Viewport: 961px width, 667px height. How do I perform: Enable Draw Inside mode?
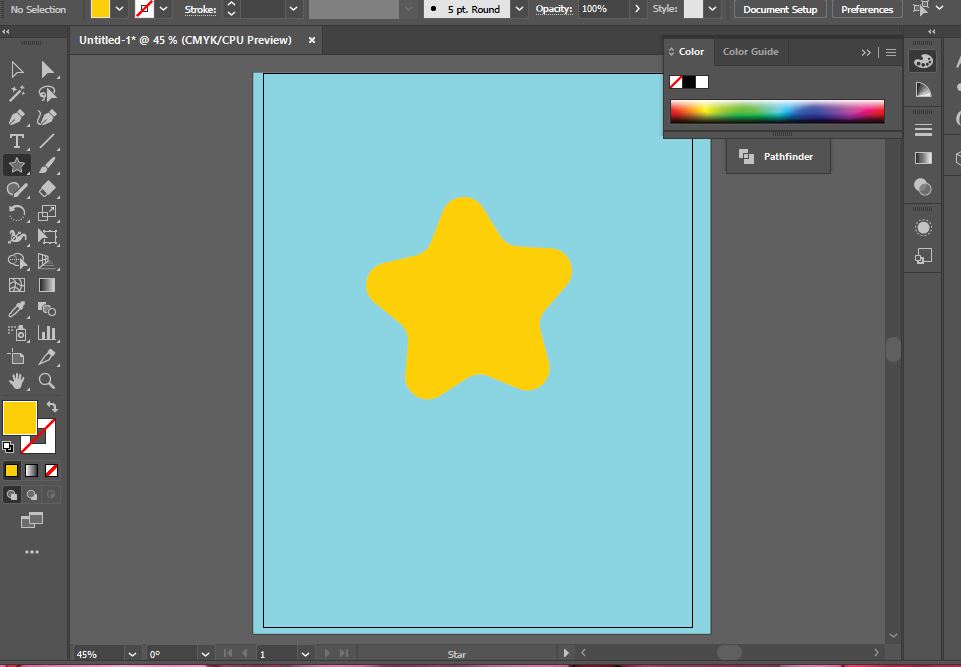click(x=51, y=495)
